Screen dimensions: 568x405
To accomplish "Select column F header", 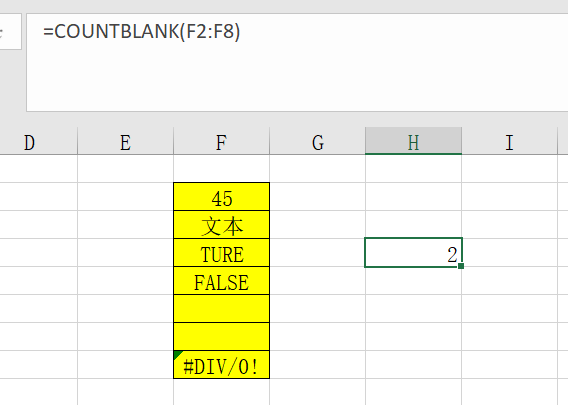I will click(x=221, y=142).
